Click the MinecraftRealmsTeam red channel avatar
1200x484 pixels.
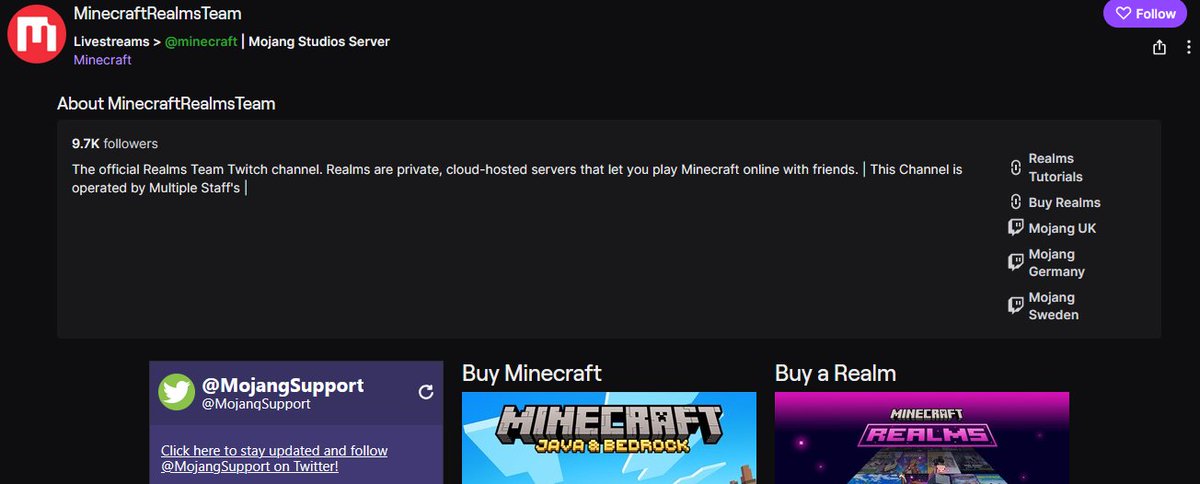(x=37, y=35)
